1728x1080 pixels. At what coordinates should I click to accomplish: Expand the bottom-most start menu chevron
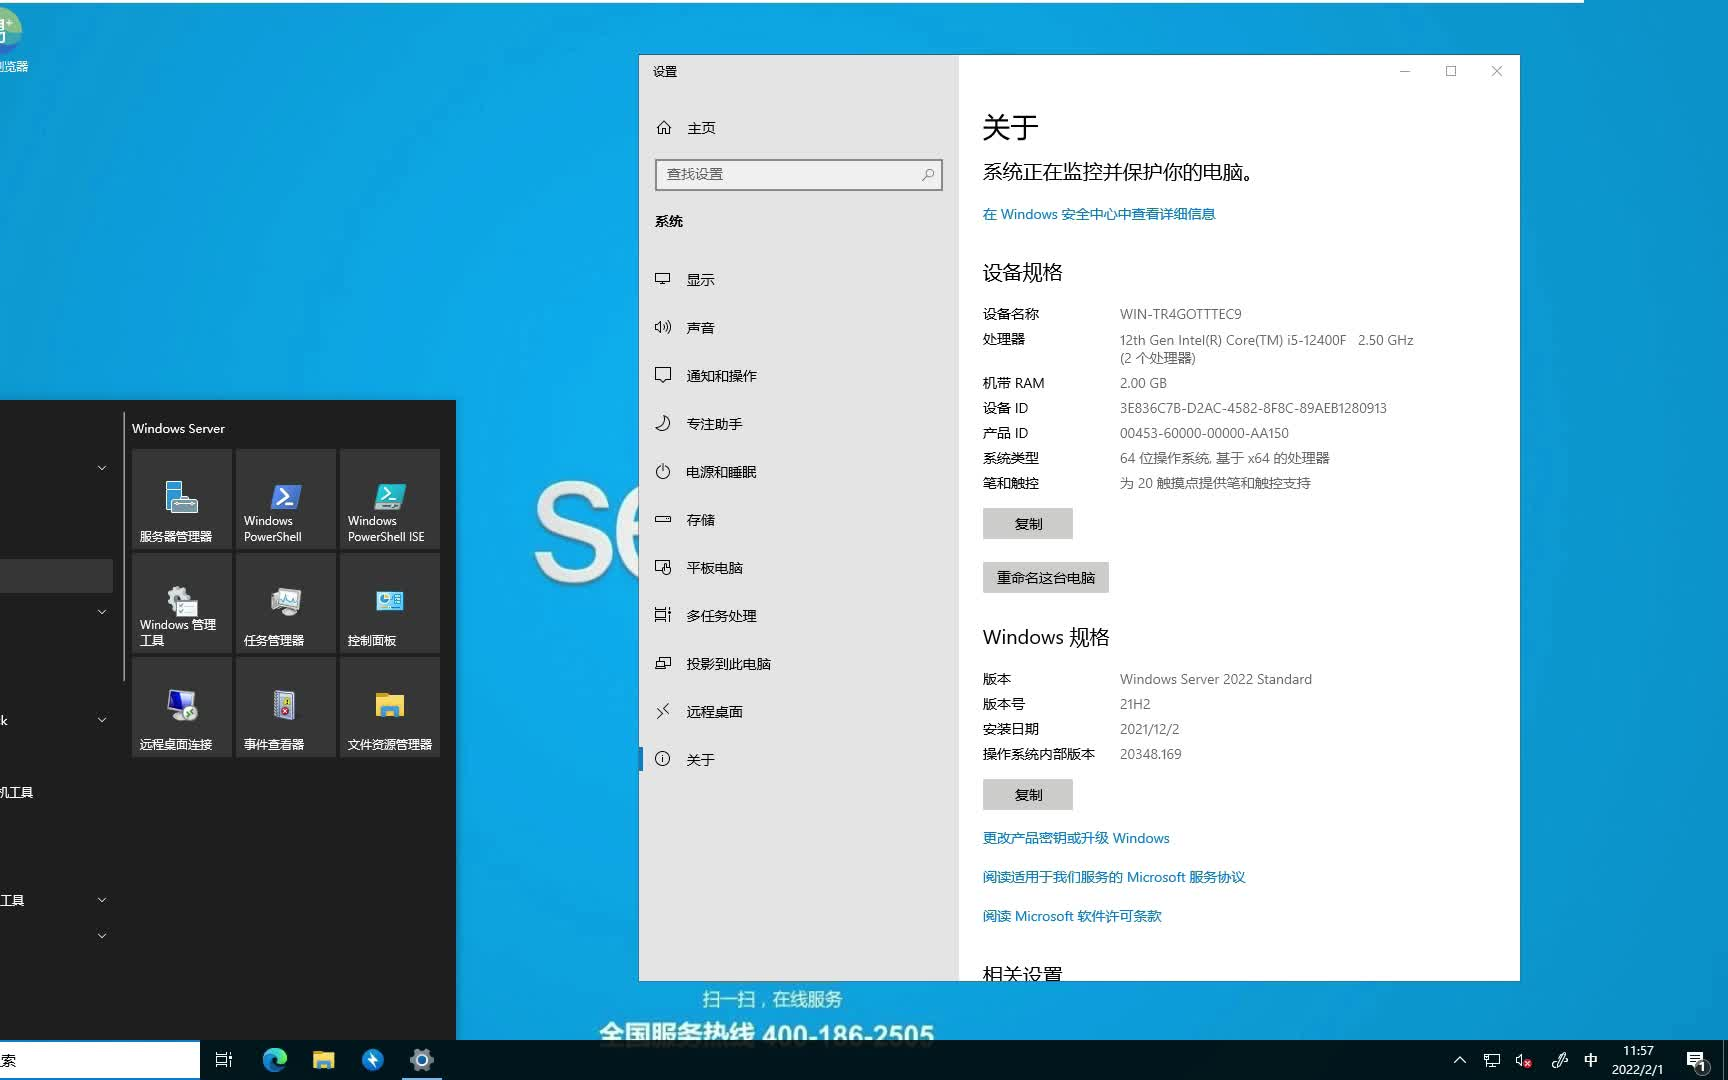(102, 936)
